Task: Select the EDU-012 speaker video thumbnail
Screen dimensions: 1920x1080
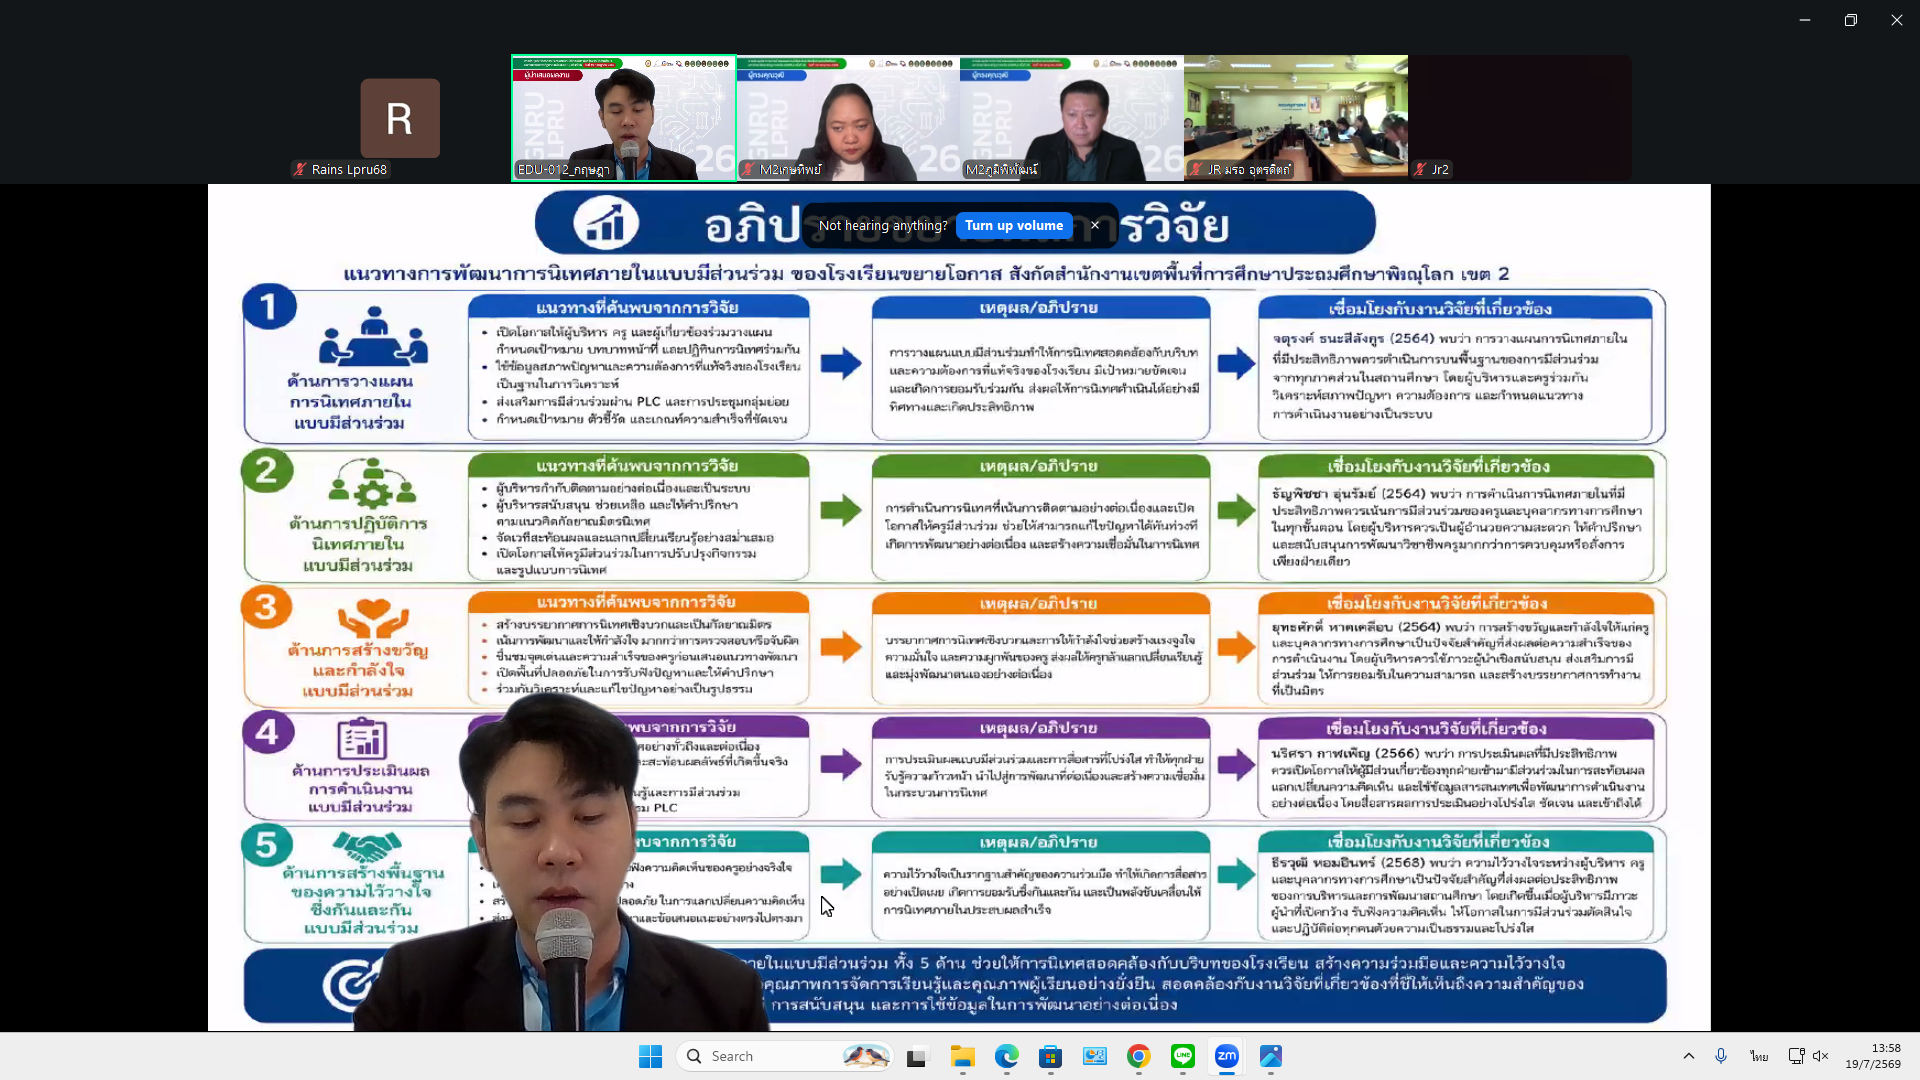Action: 624,118
